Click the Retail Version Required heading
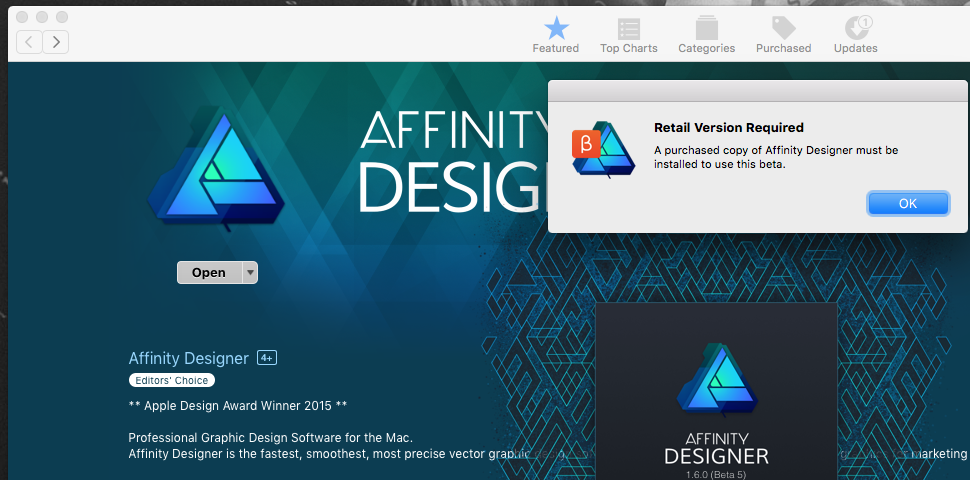This screenshot has width=970, height=480. coord(729,128)
